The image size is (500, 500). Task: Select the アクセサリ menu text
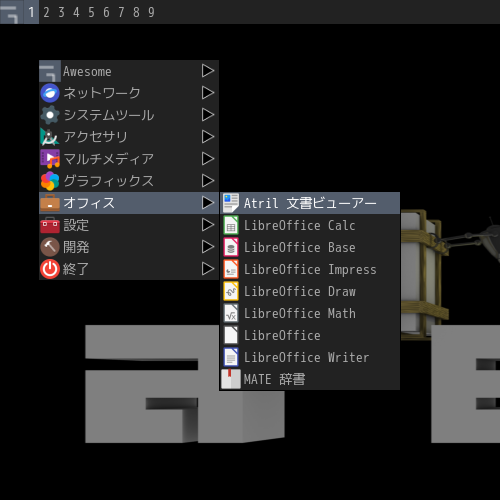point(95,137)
